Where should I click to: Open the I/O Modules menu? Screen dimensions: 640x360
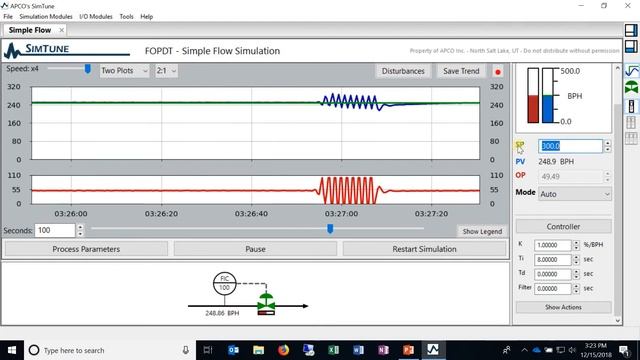[96, 17]
